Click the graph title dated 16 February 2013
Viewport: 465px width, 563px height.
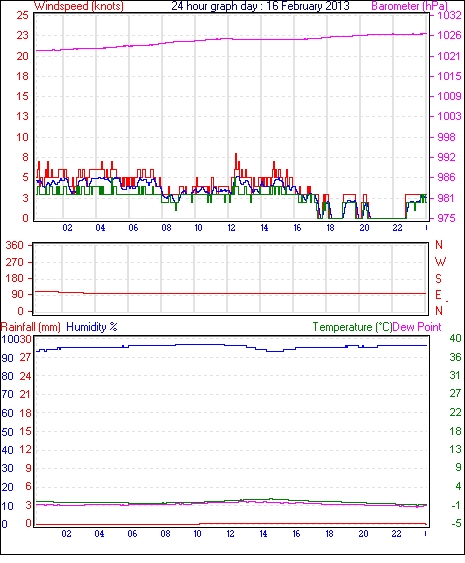[260, 6]
